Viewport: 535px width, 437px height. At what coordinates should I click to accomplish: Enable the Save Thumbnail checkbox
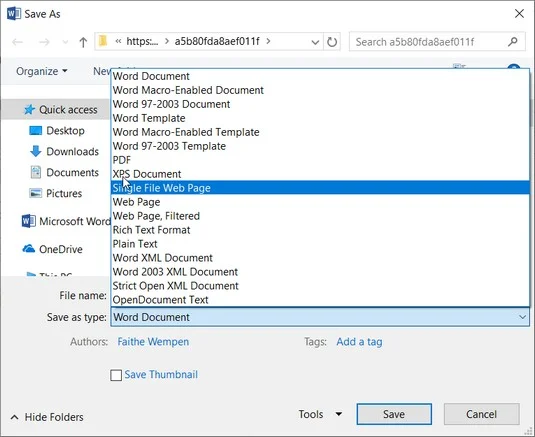[x=116, y=375]
